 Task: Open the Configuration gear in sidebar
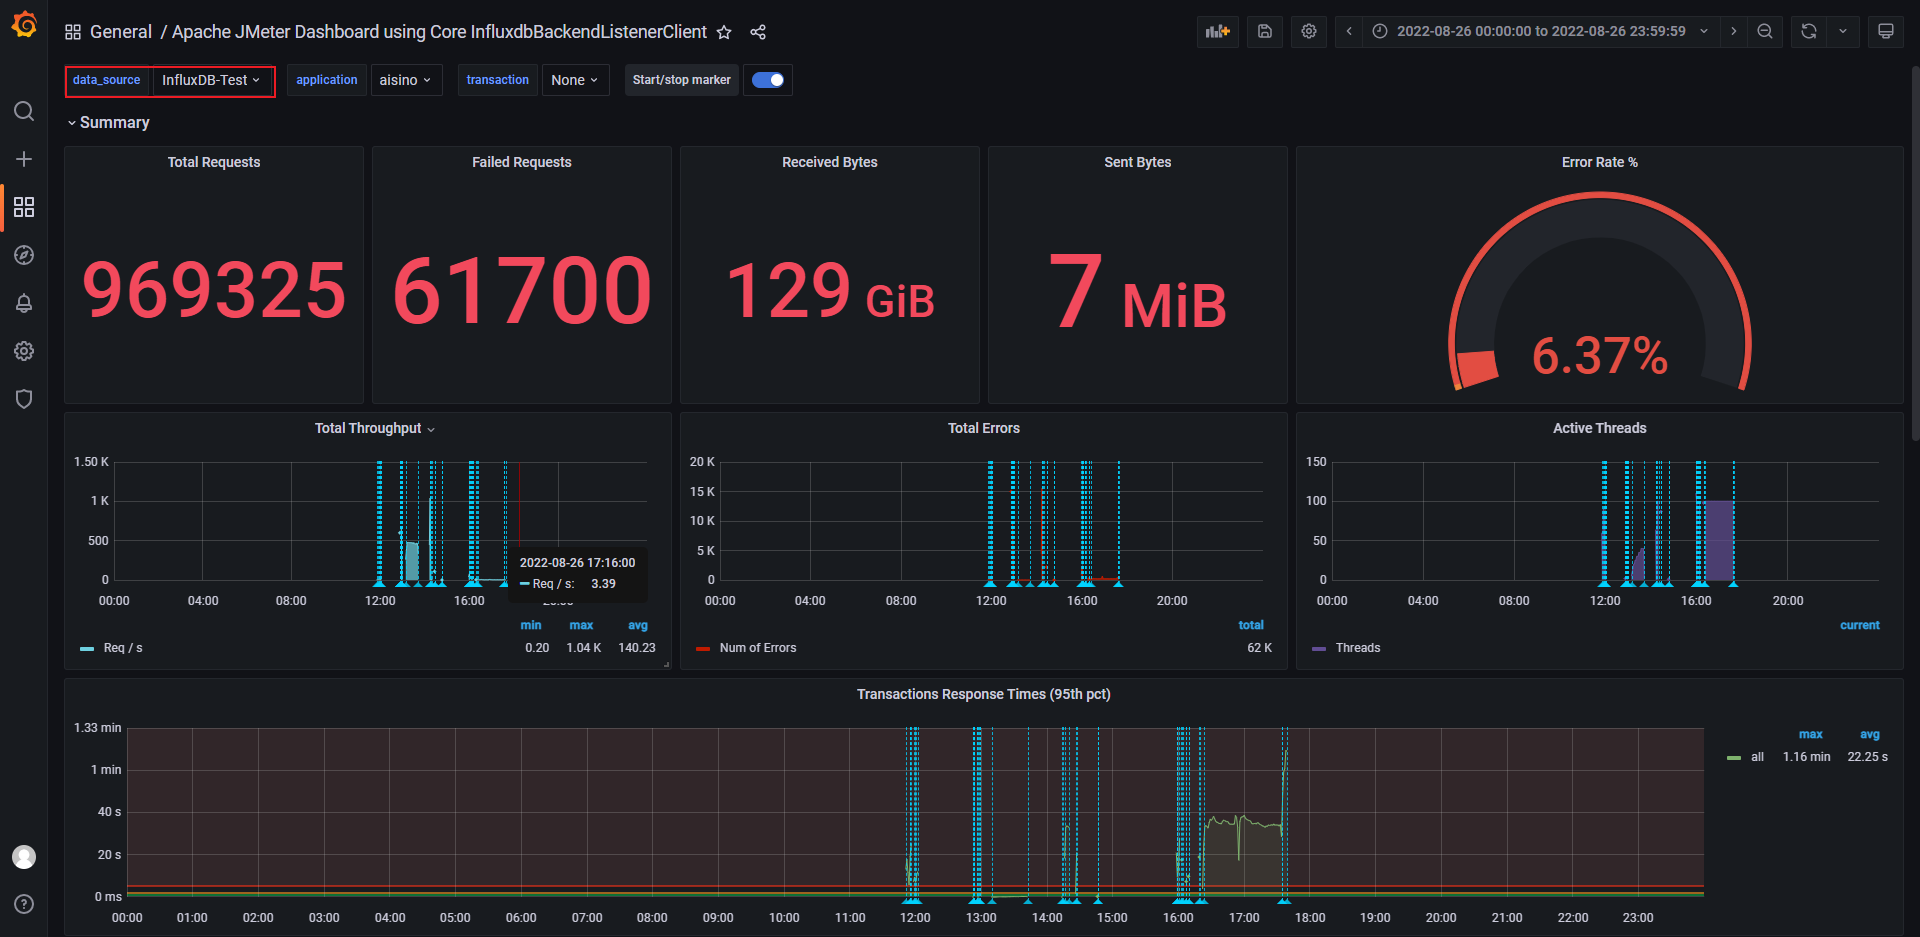coord(24,351)
